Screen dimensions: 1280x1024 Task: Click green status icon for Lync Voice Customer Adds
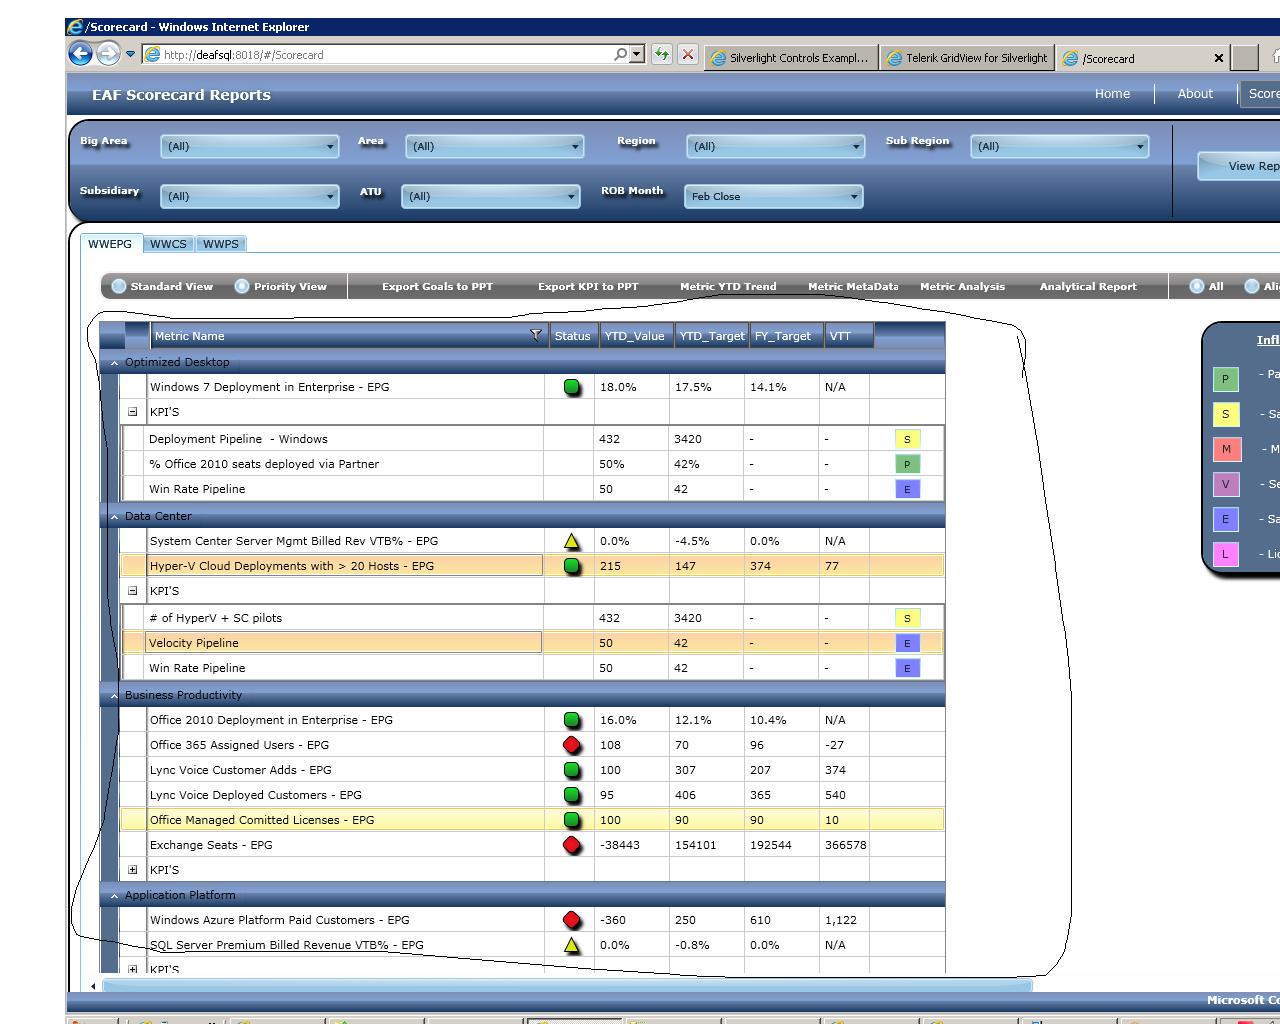coord(572,770)
